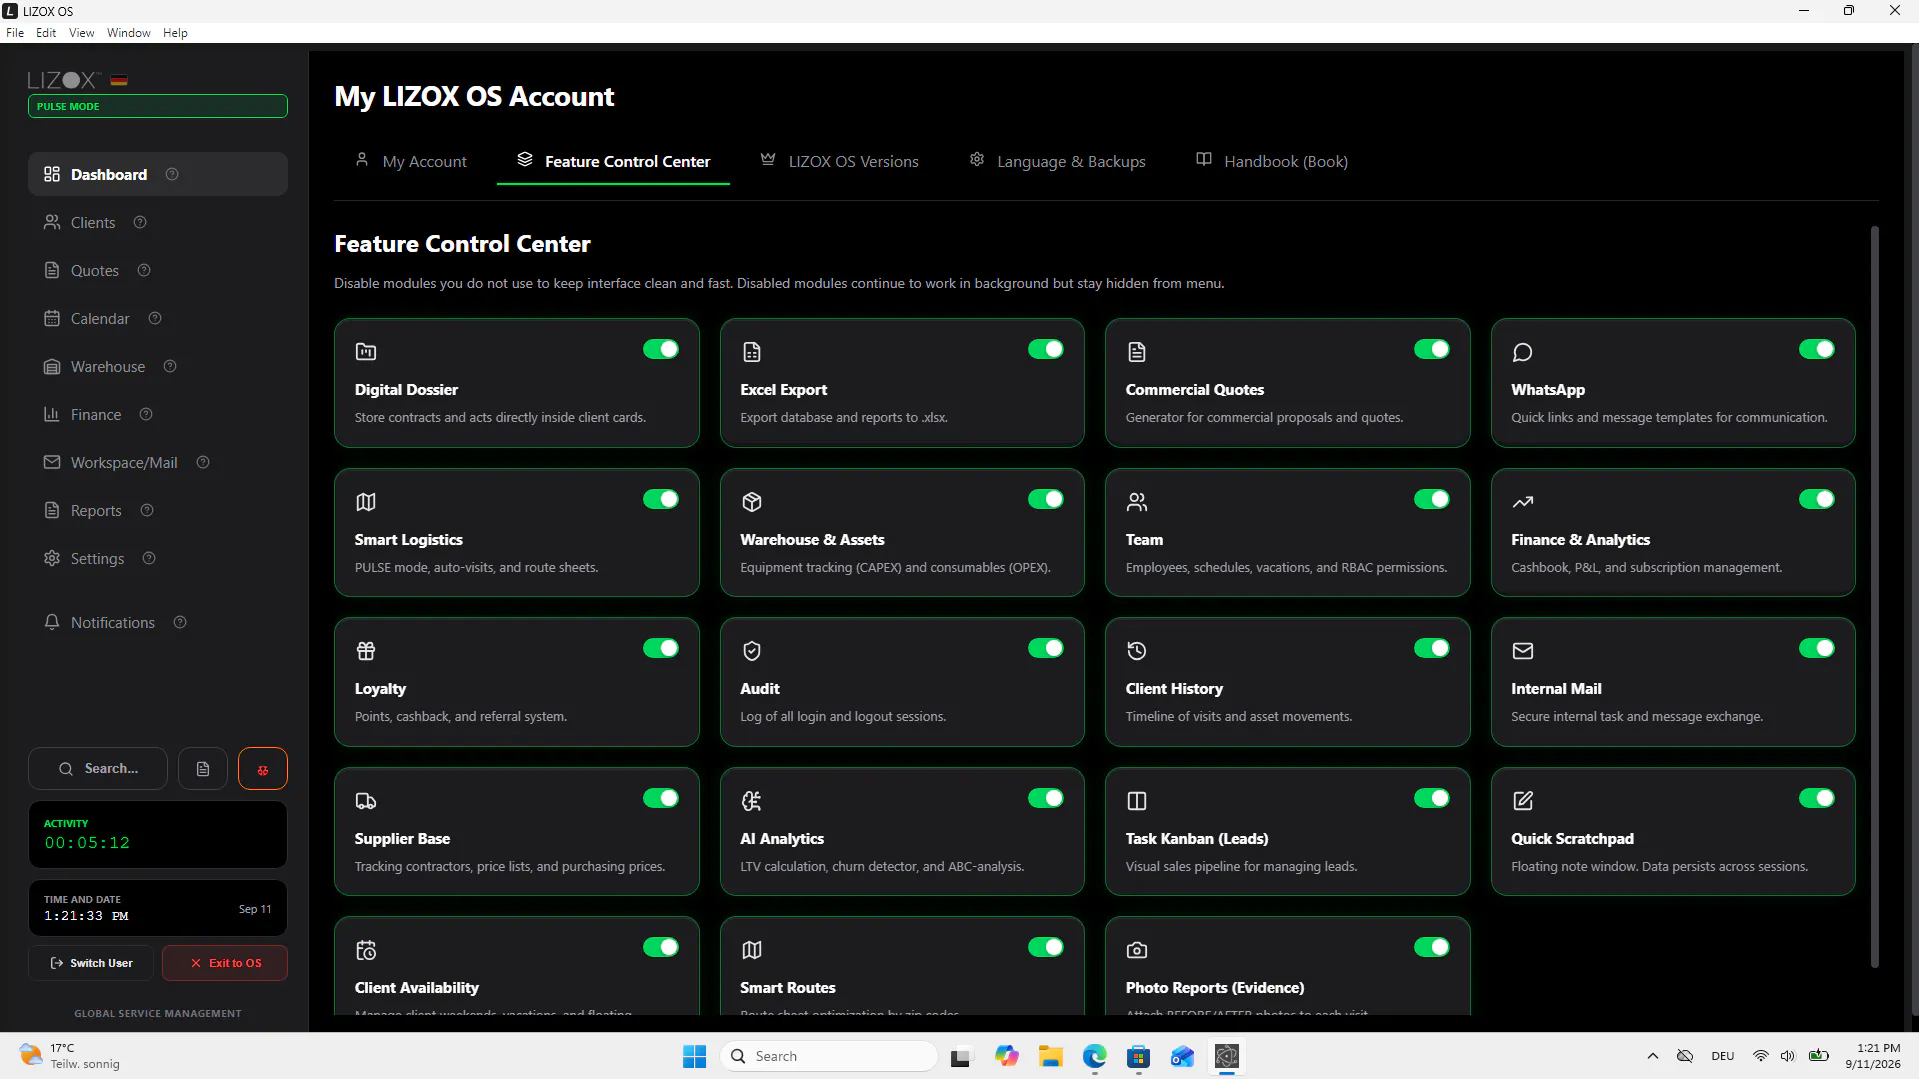Toggle the Supplier Base switch
Viewport: 1919px width, 1079px height.
(x=661, y=798)
